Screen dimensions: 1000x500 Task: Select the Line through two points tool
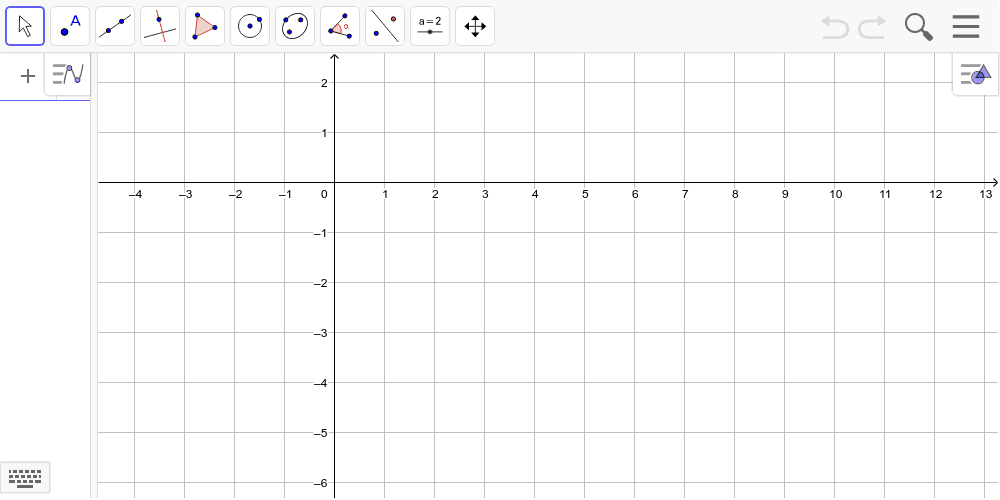(115, 26)
